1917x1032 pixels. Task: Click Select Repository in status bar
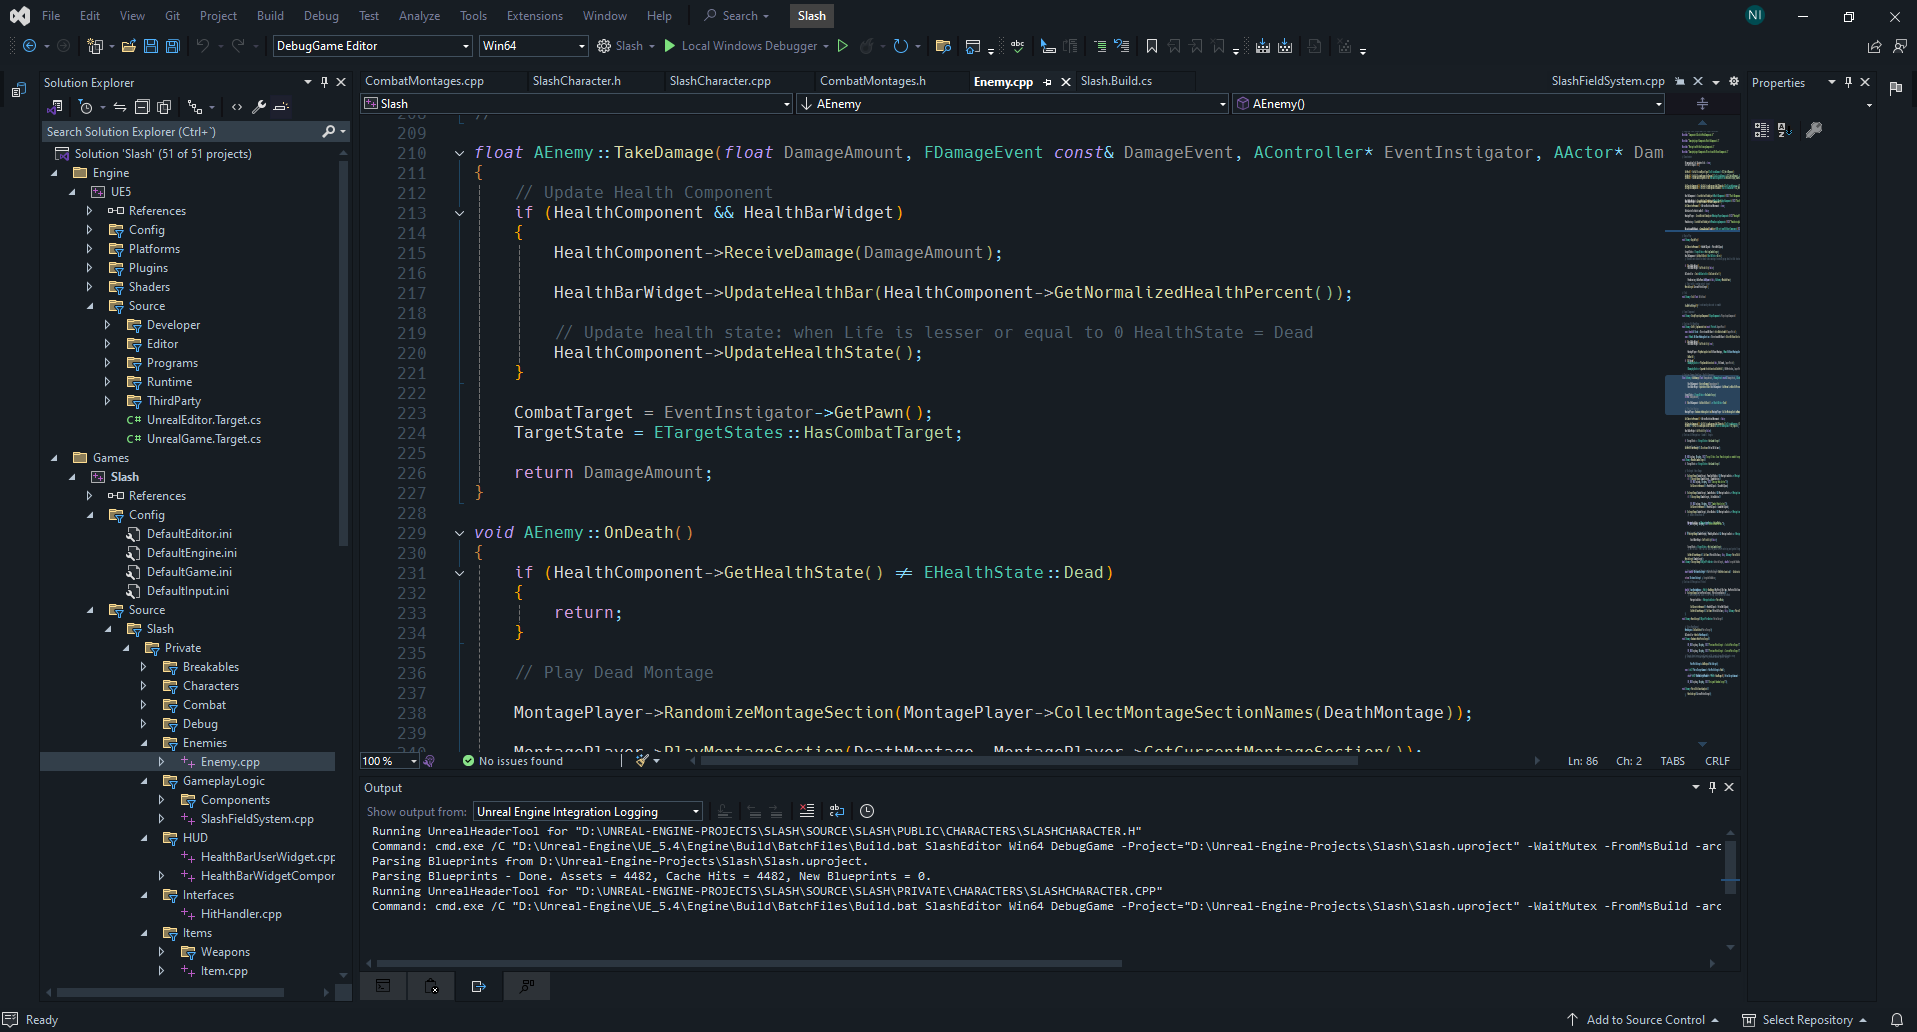1806,1020
